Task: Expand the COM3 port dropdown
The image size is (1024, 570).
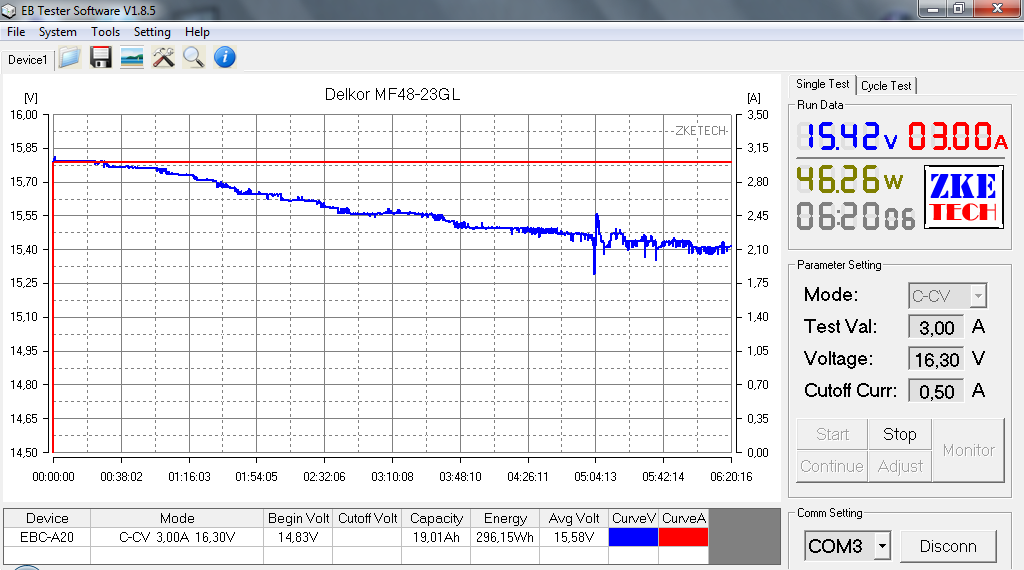Action: 881,547
